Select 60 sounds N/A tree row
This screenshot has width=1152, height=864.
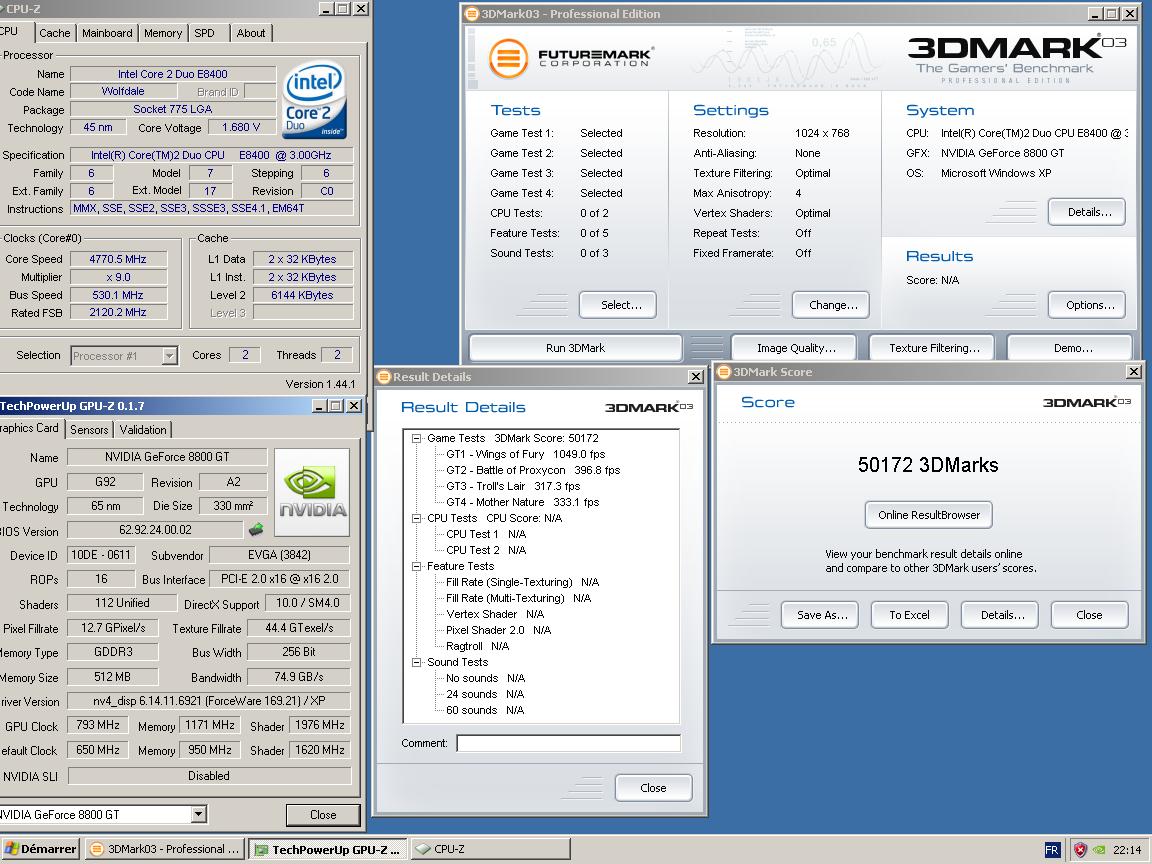486,710
